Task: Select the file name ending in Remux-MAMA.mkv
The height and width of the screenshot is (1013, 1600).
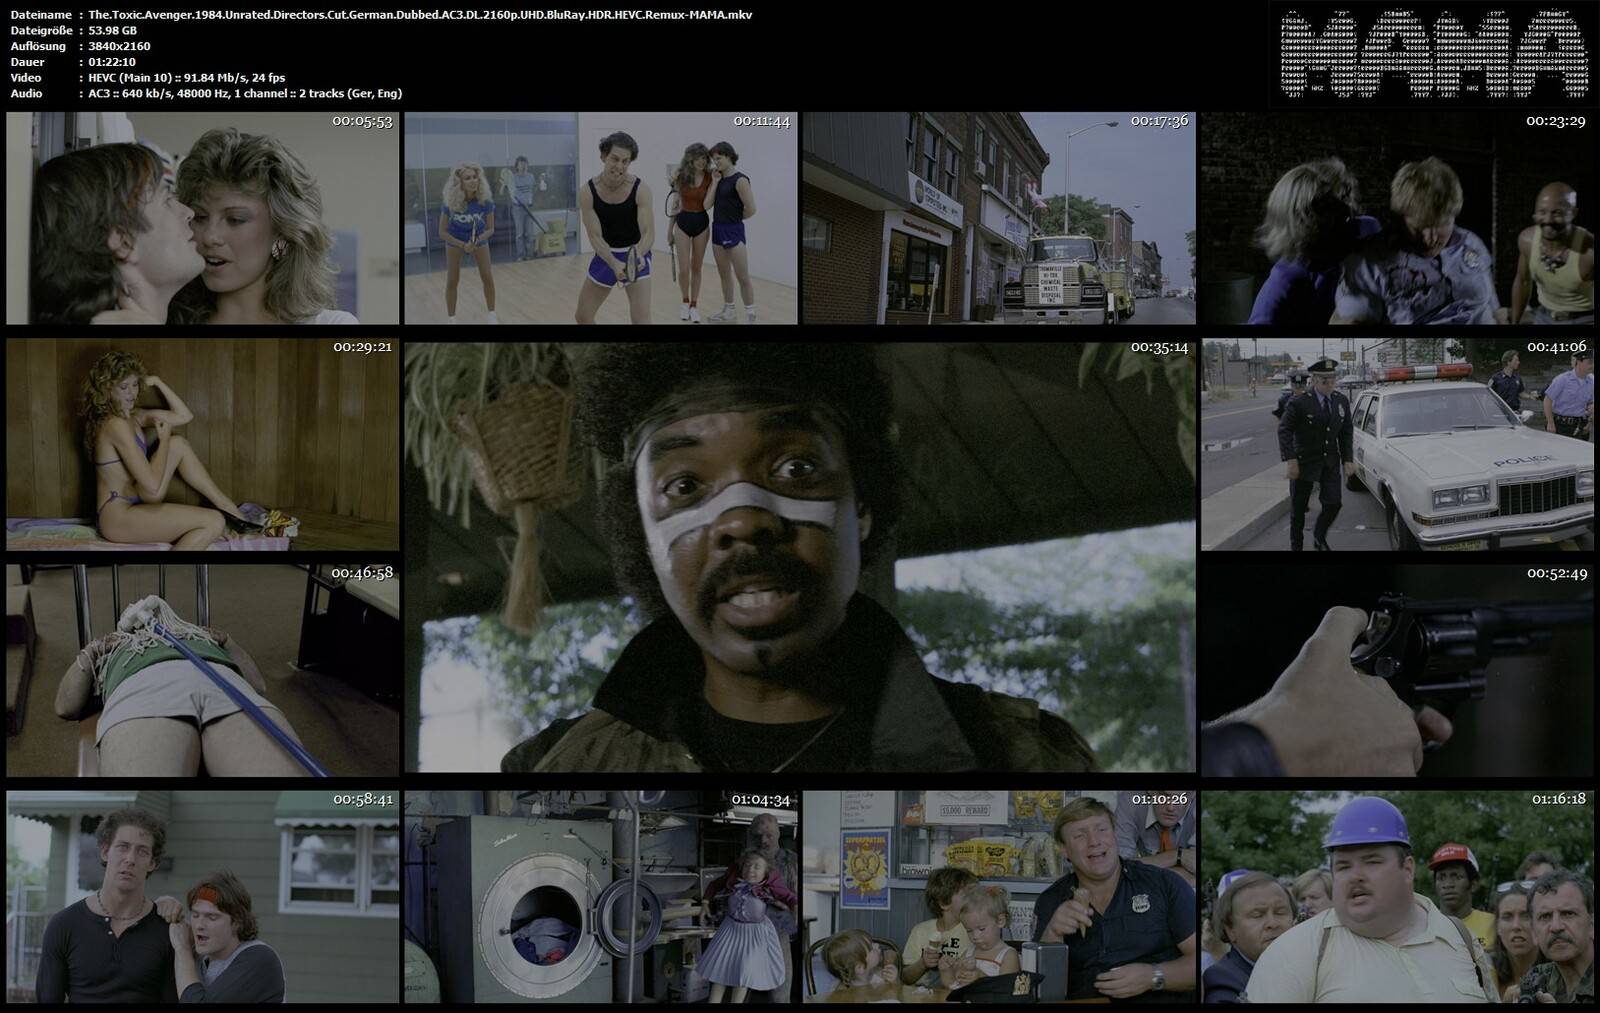Action: [x=420, y=14]
